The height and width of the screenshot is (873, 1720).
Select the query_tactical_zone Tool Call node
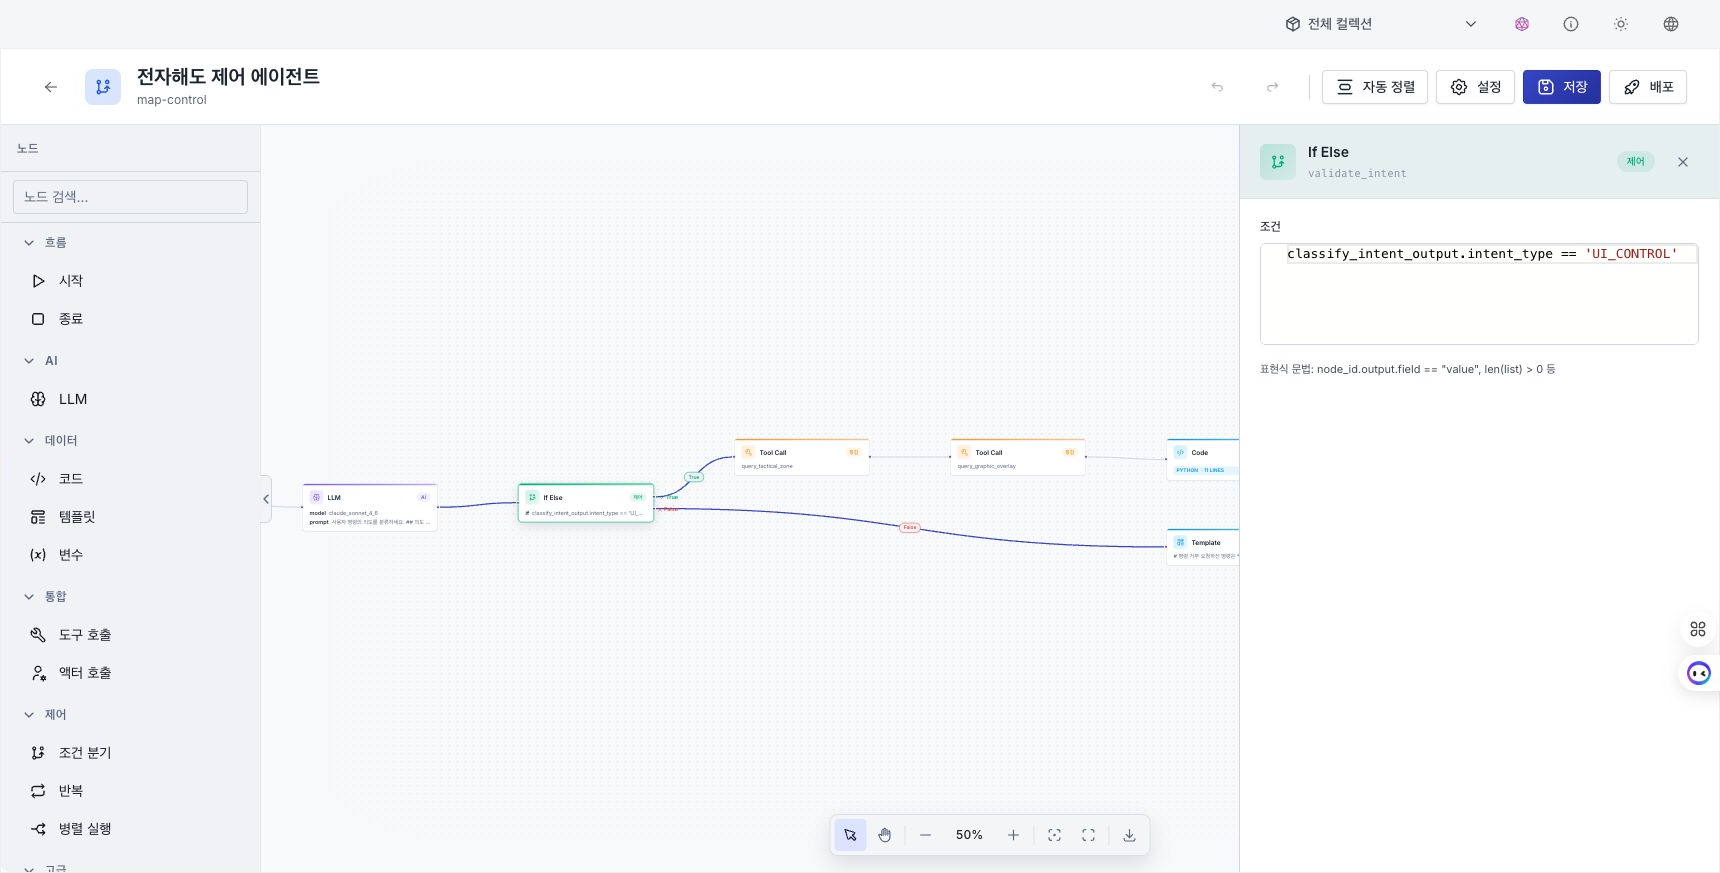(x=802, y=457)
